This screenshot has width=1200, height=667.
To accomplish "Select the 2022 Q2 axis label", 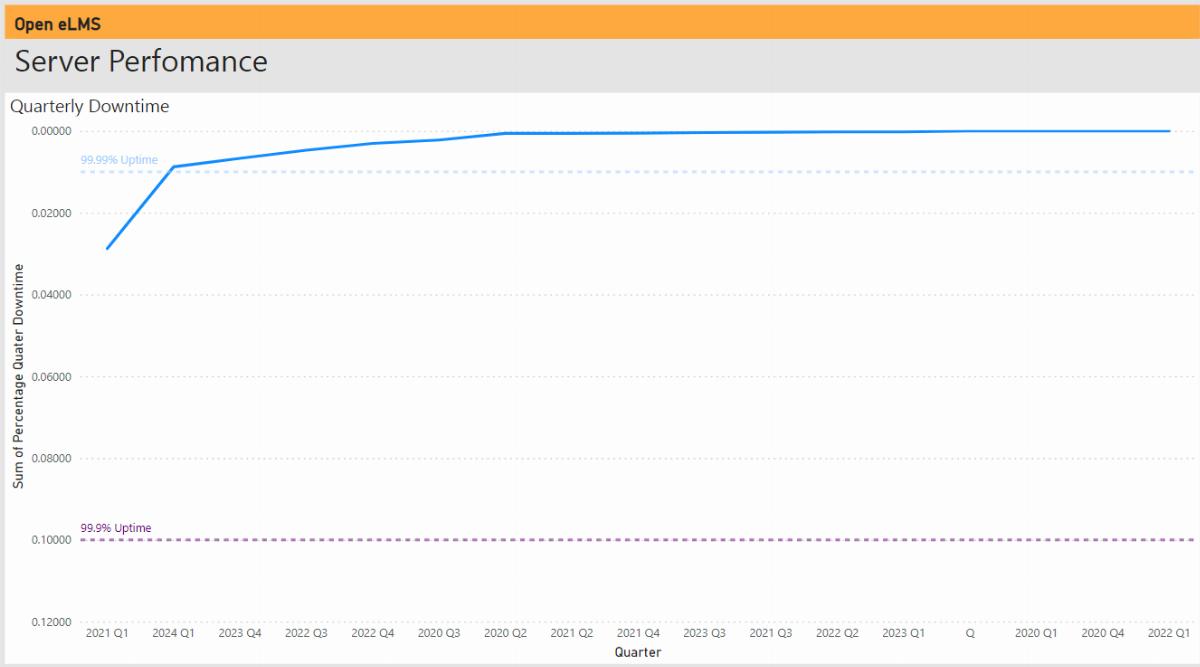I will coord(837,634).
